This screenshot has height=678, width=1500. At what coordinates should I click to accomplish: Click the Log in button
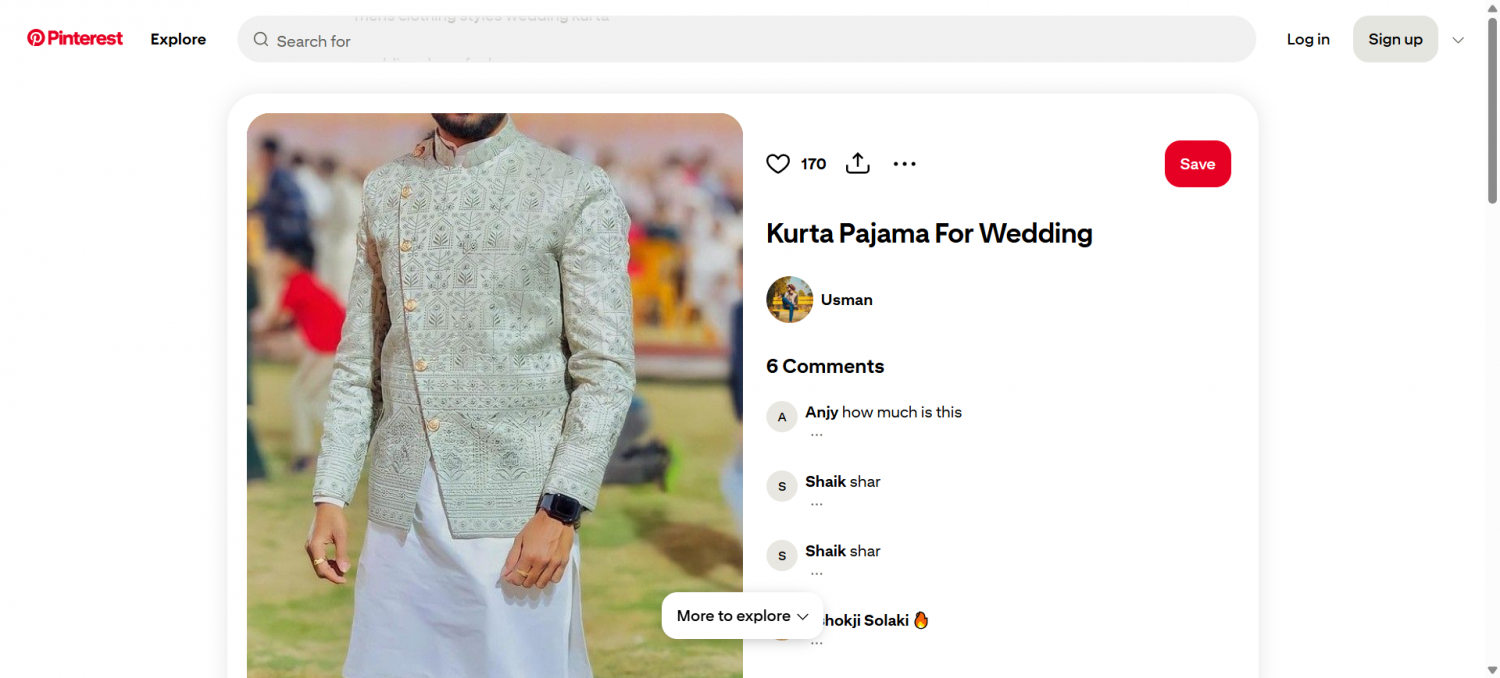click(x=1308, y=39)
